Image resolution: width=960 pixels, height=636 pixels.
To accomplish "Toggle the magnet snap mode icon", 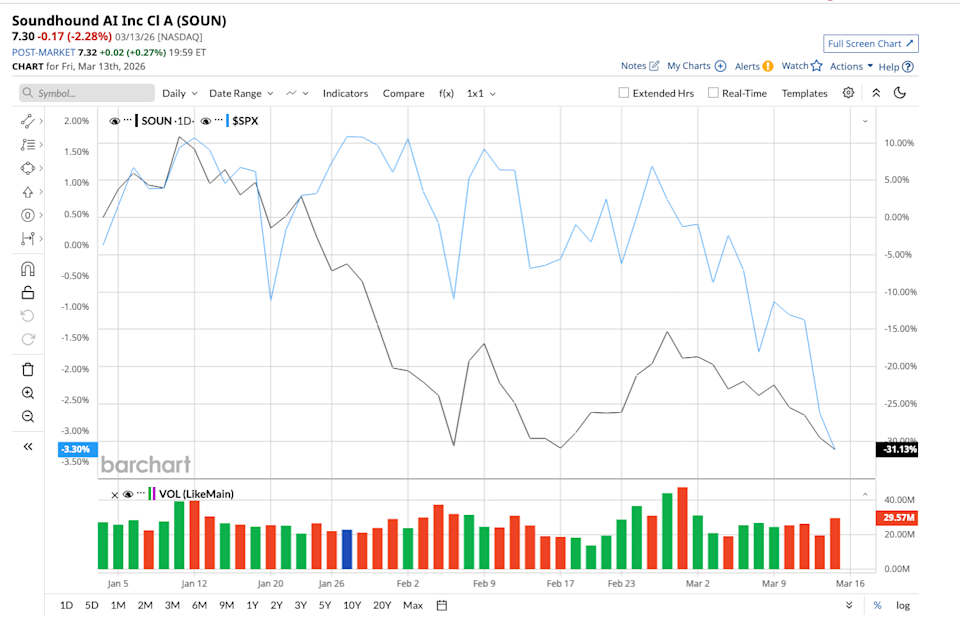I will pos(28,268).
